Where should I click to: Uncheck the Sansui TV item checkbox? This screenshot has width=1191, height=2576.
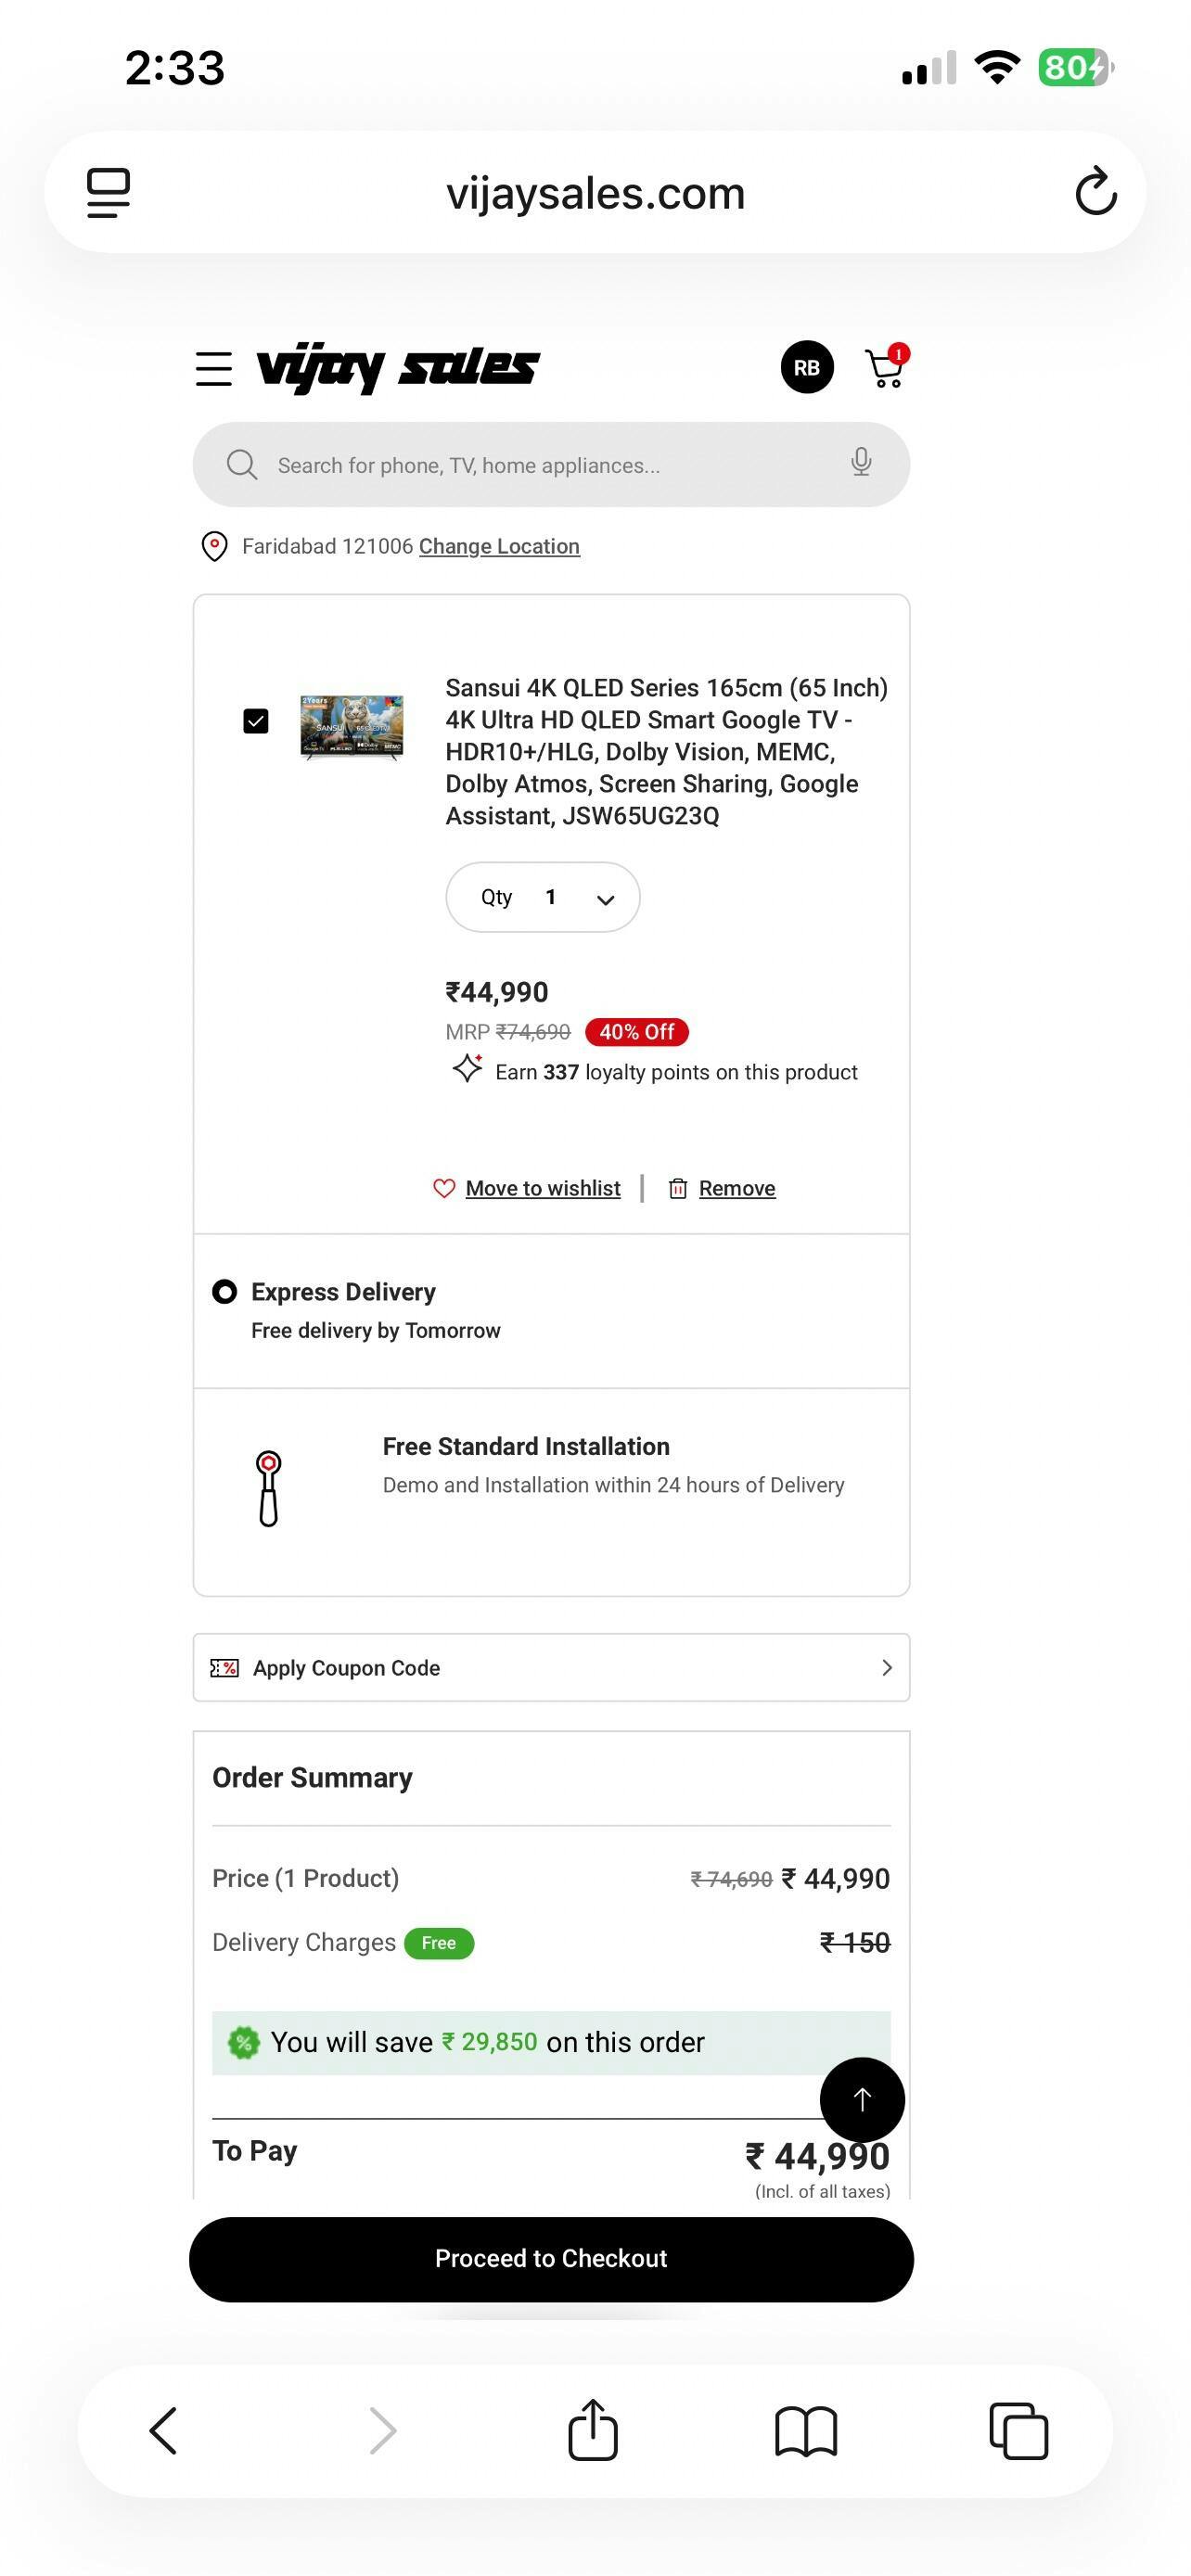point(256,721)
